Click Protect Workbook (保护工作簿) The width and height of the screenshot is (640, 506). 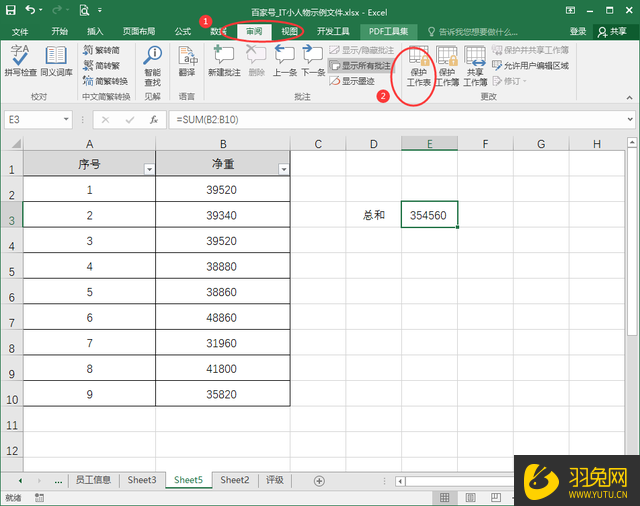[447, 66]
